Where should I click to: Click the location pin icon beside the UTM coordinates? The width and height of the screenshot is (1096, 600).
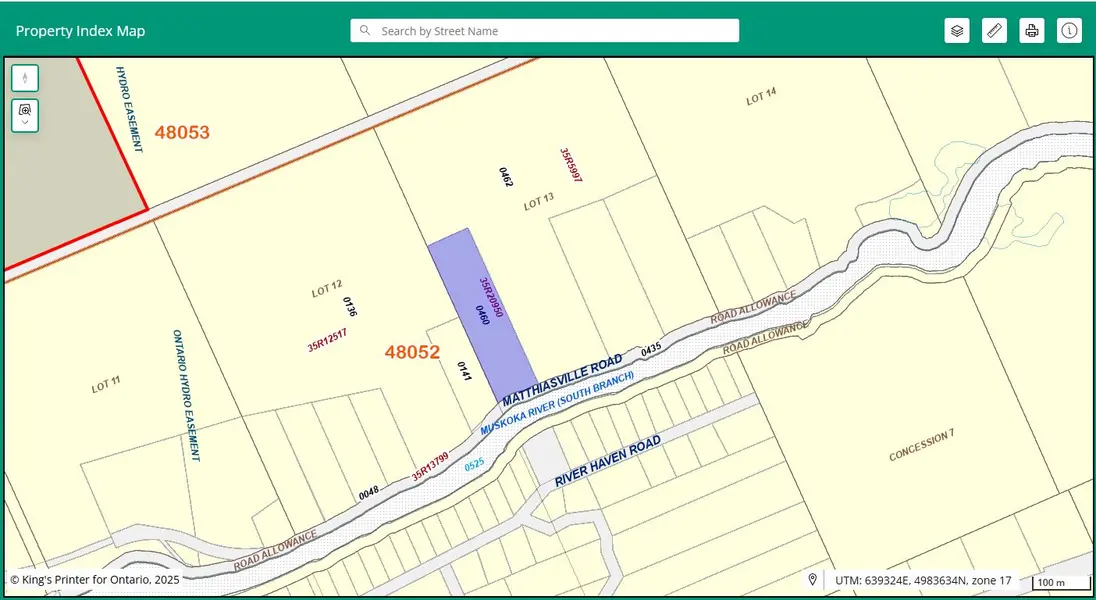[813, 580]
